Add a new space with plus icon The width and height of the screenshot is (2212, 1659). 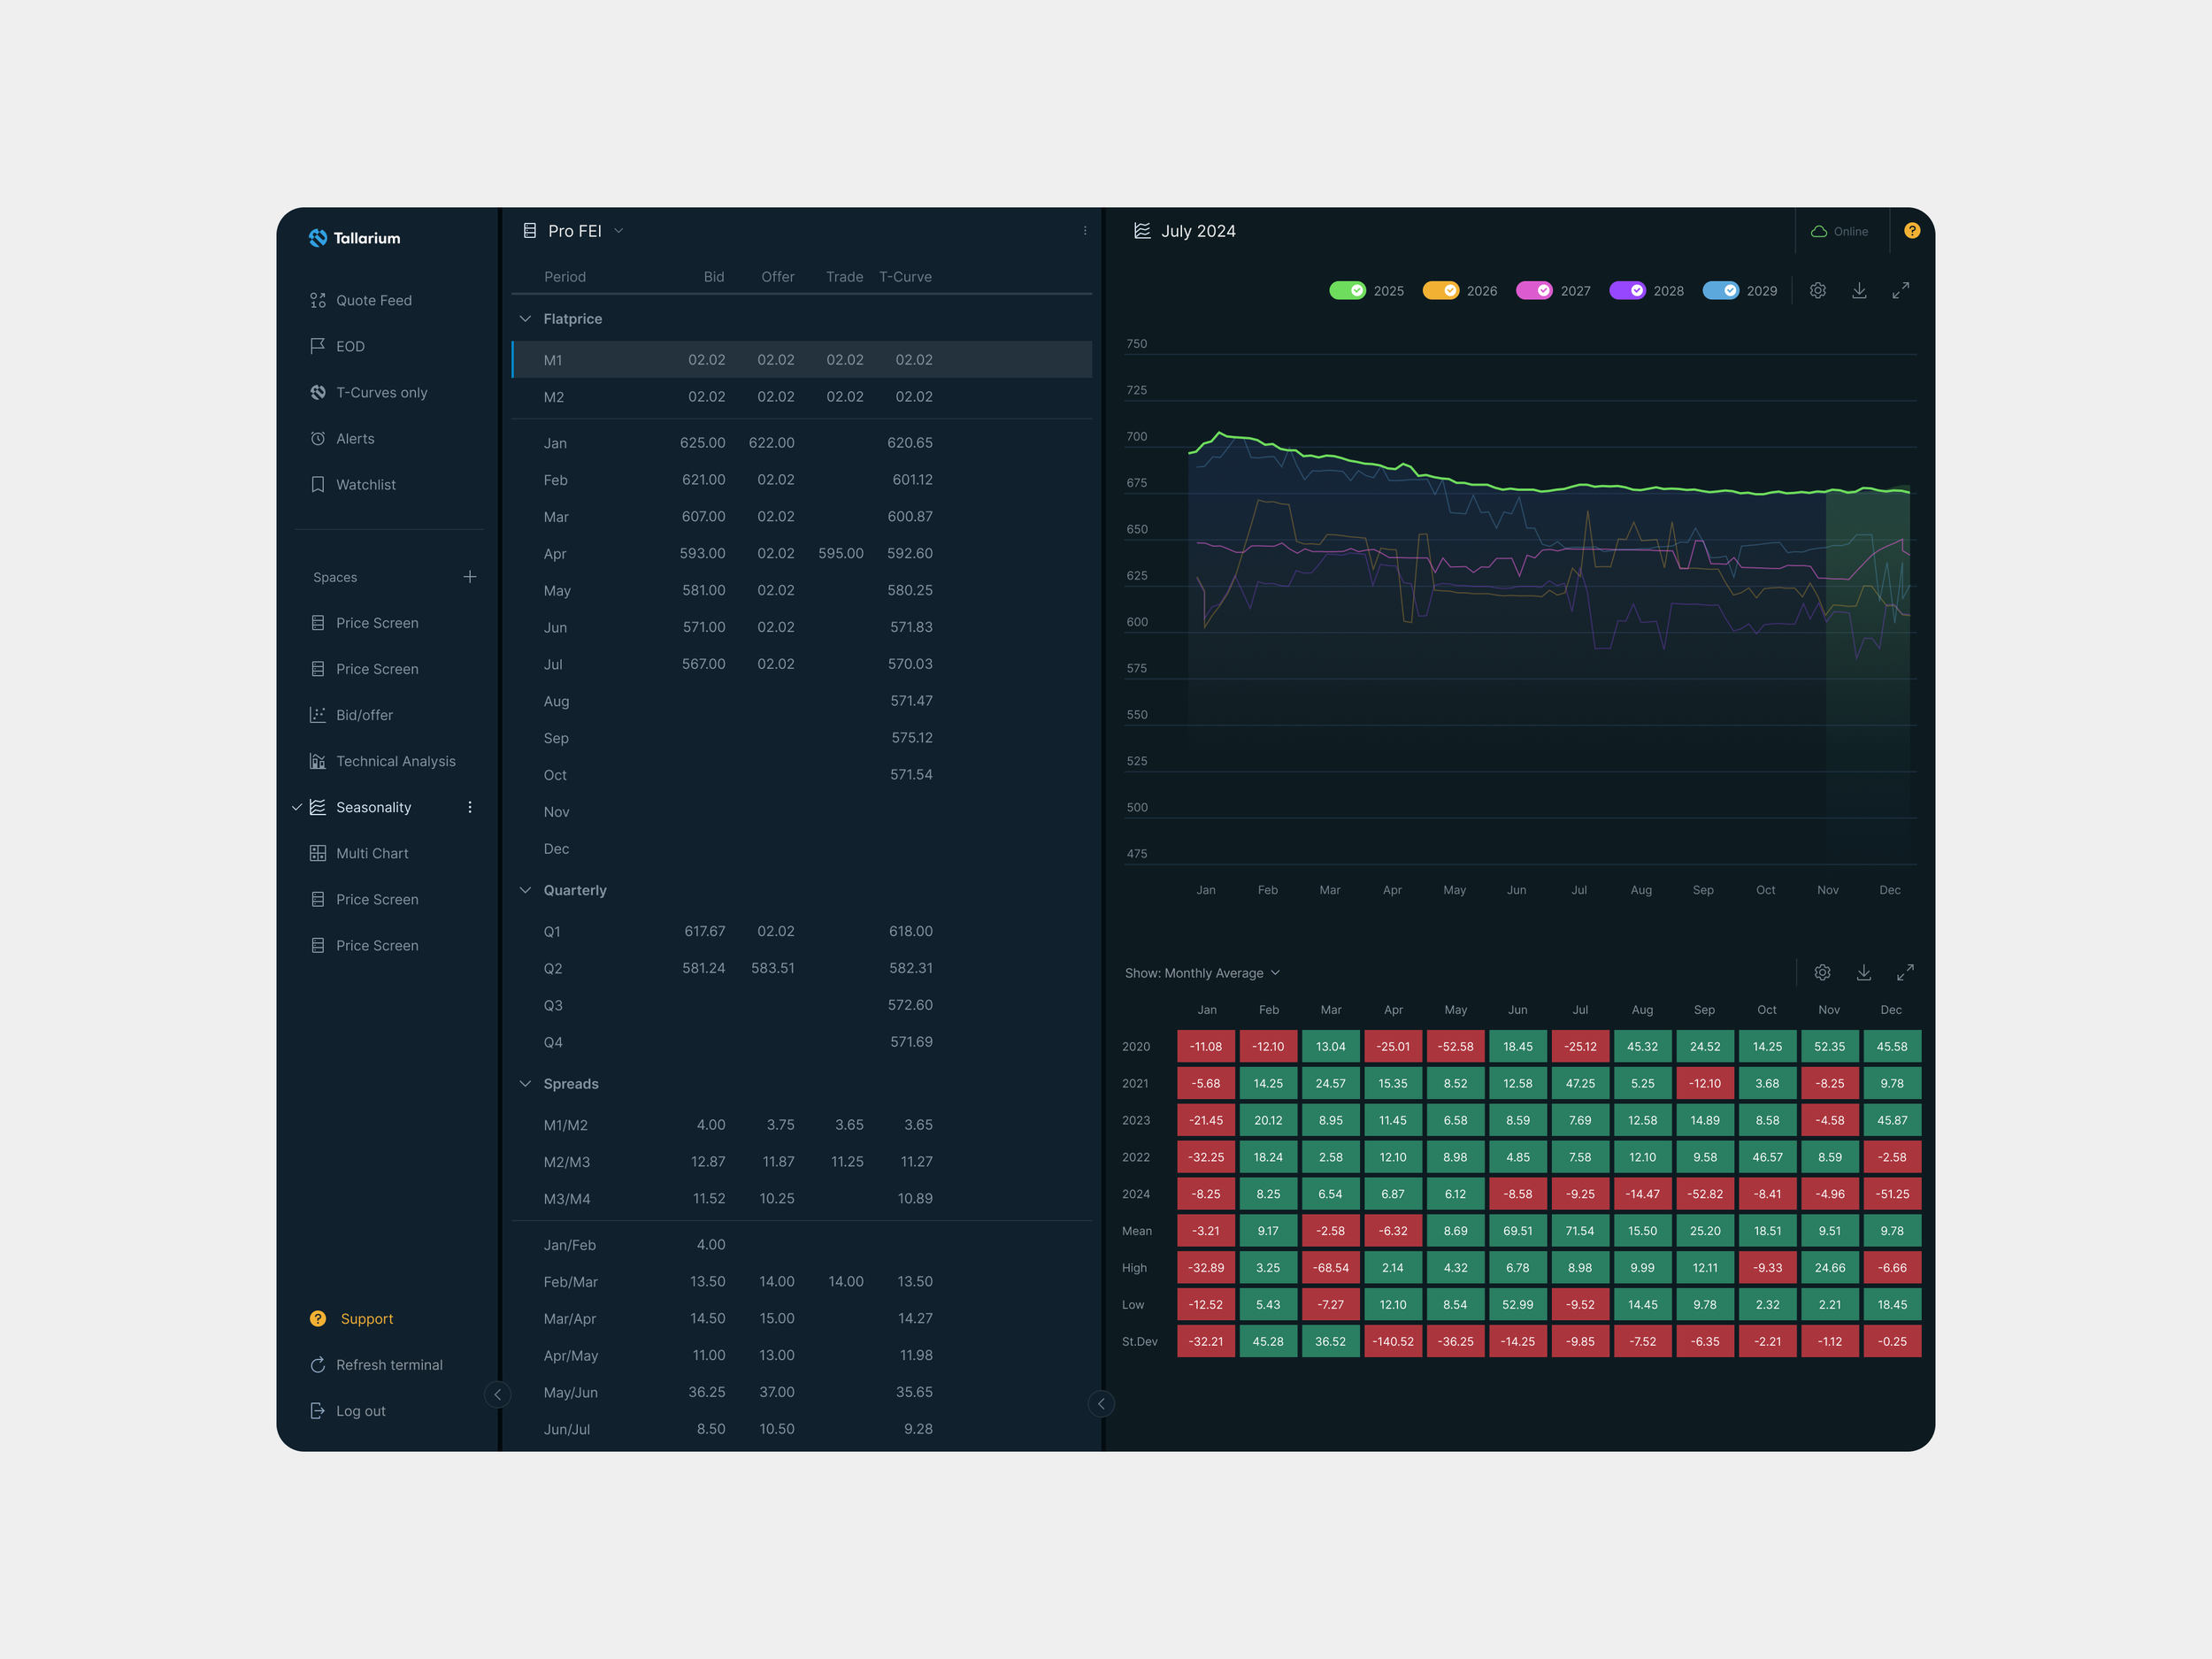pos(470,577)
